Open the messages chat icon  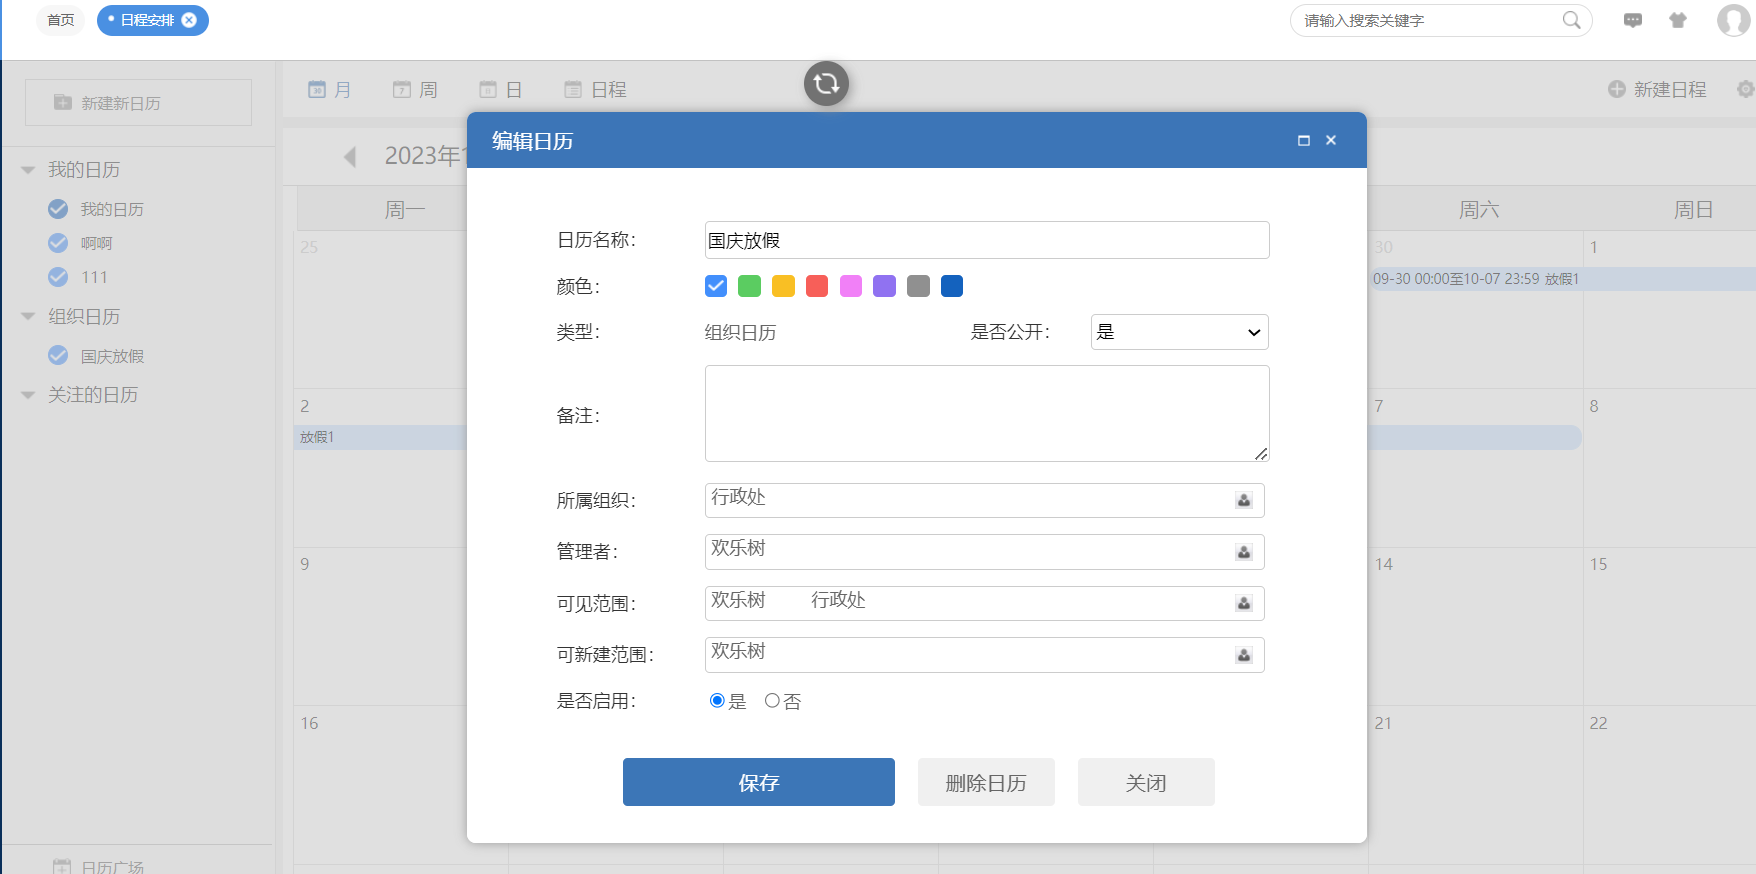click(x=1633, y=20)
